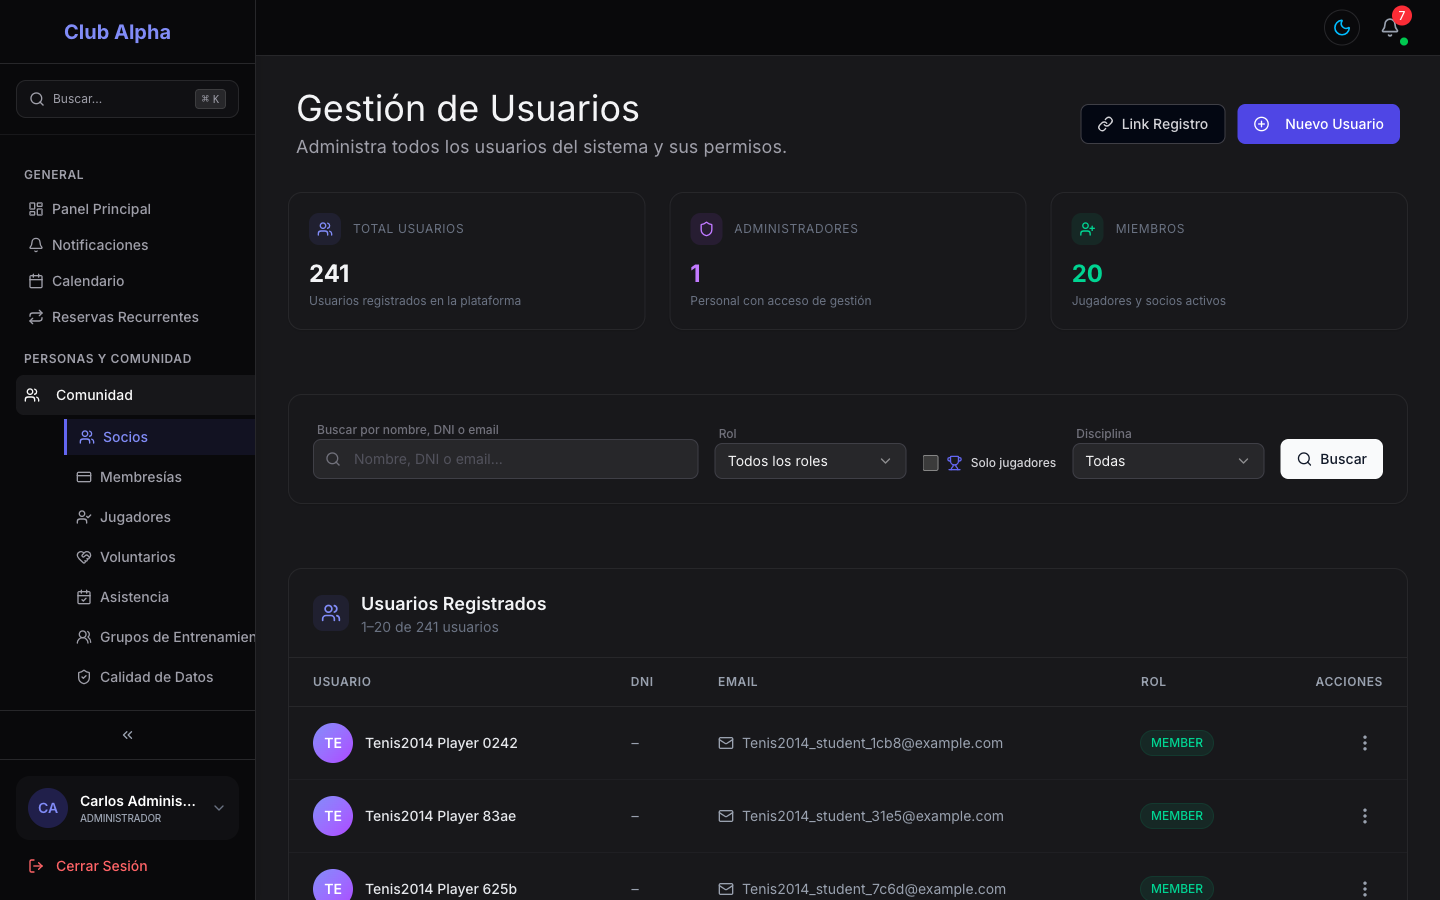Toggle dark mode moon icon
The width and height of the screenshot is (1440, 900).
pos(1342,28)
